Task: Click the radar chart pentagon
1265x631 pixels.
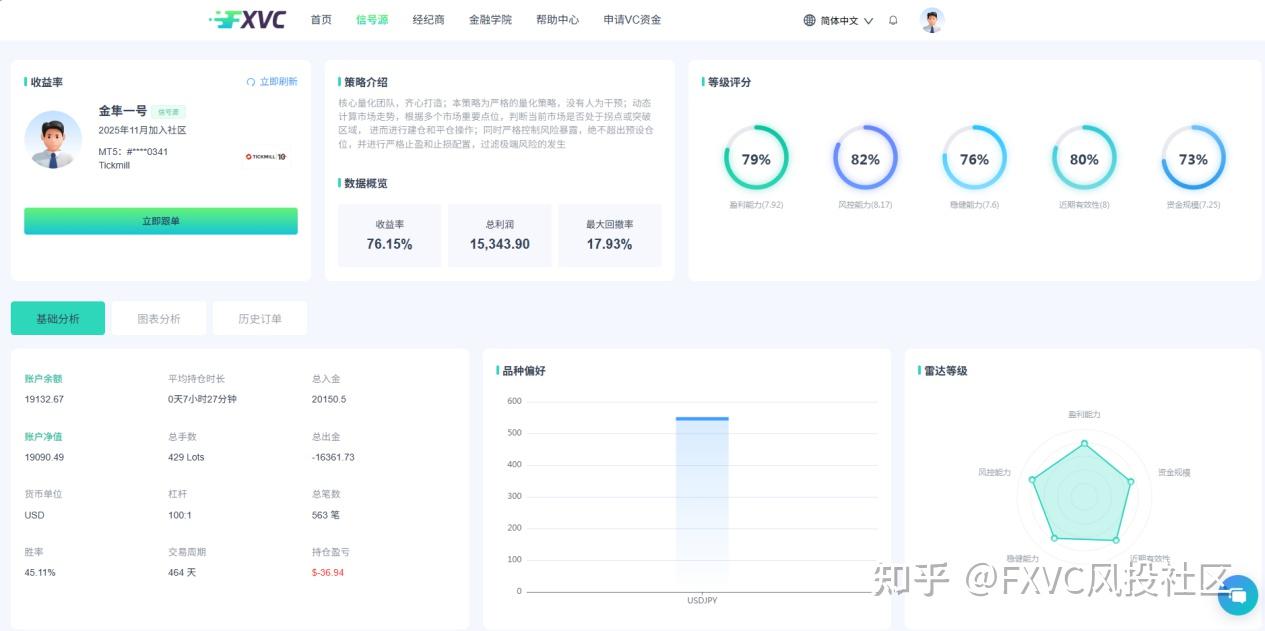Action: pyautogui.click(x=1084, y=492)
